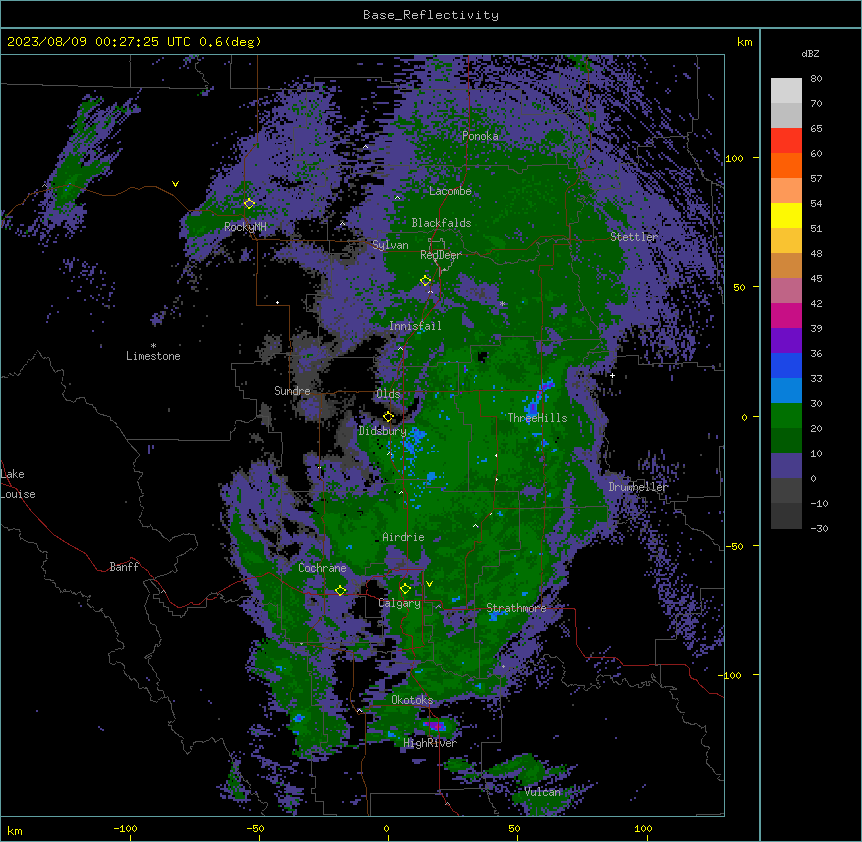Click the white plus marker north of Drumheller

(x=612, y=375)
